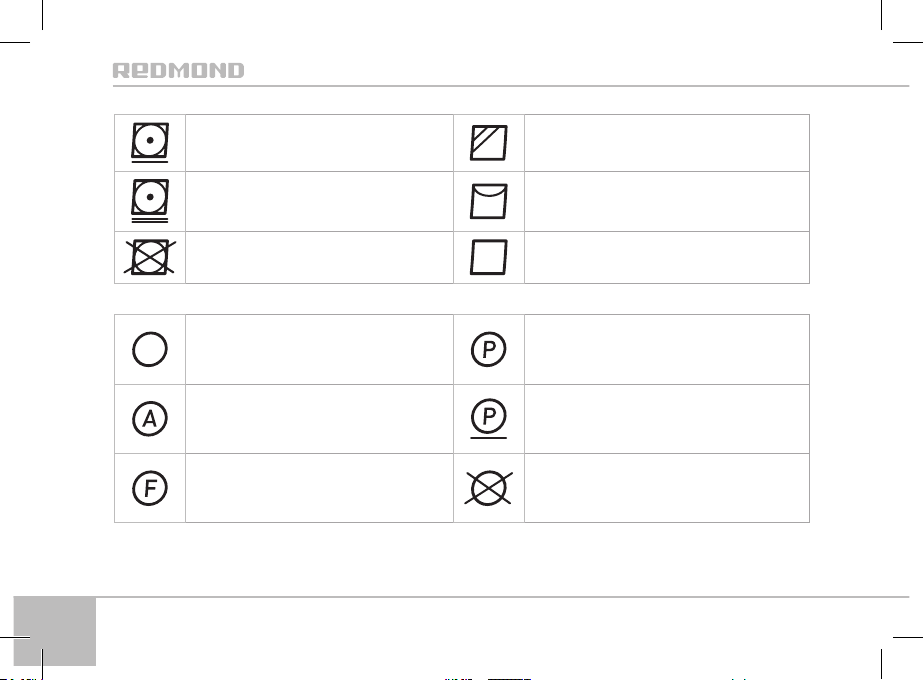
Task: Click the empty circle dry-clean symbol
Action: click(x=150, y=349)
